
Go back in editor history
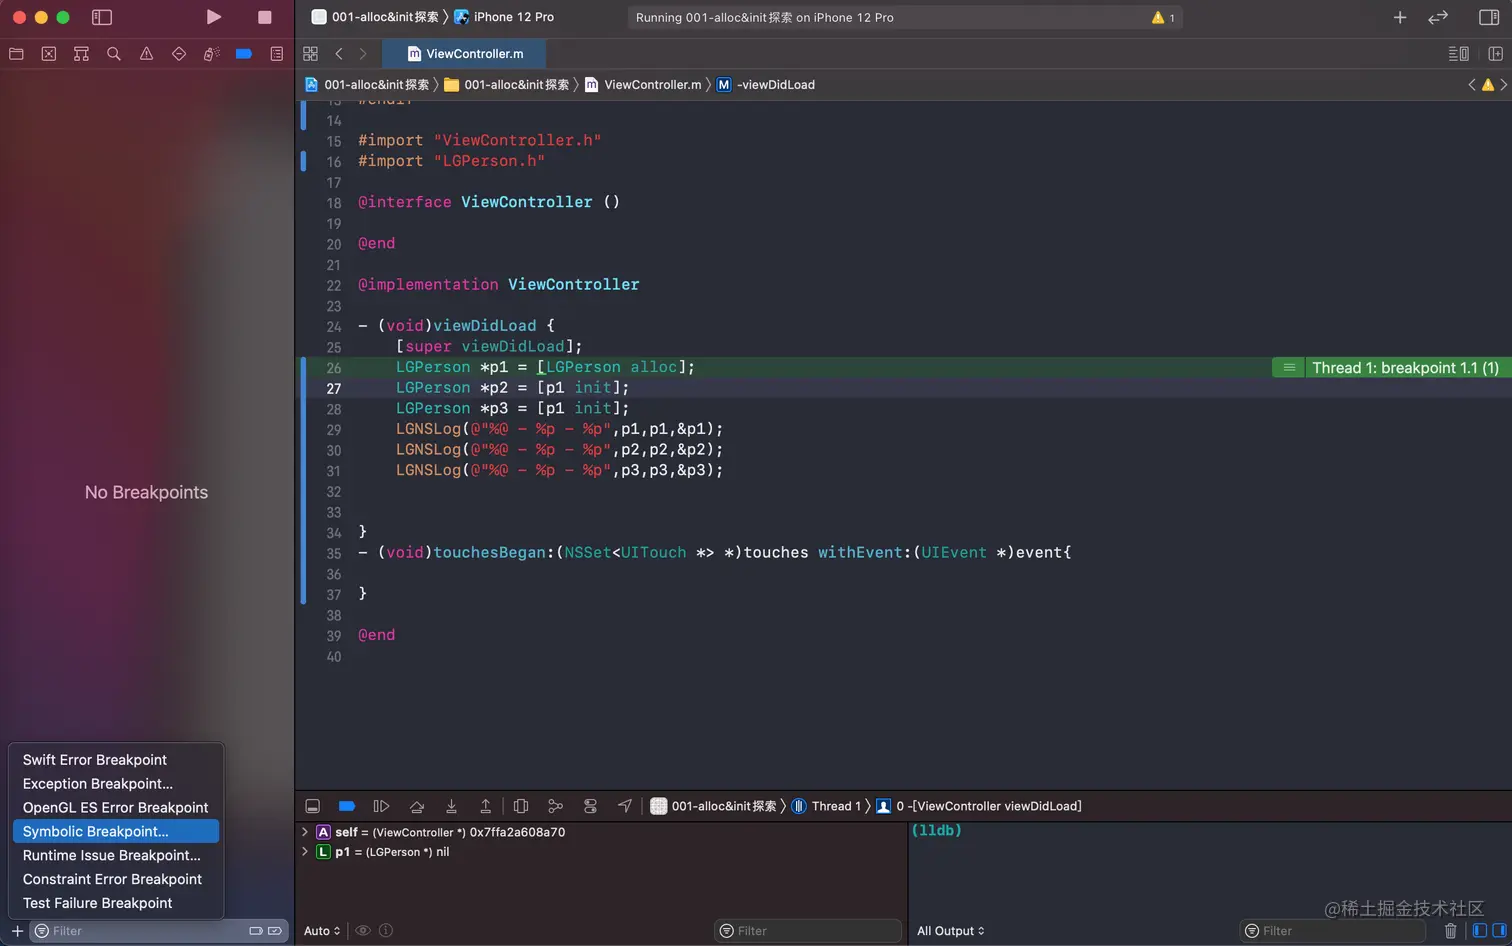pos(339,54)
